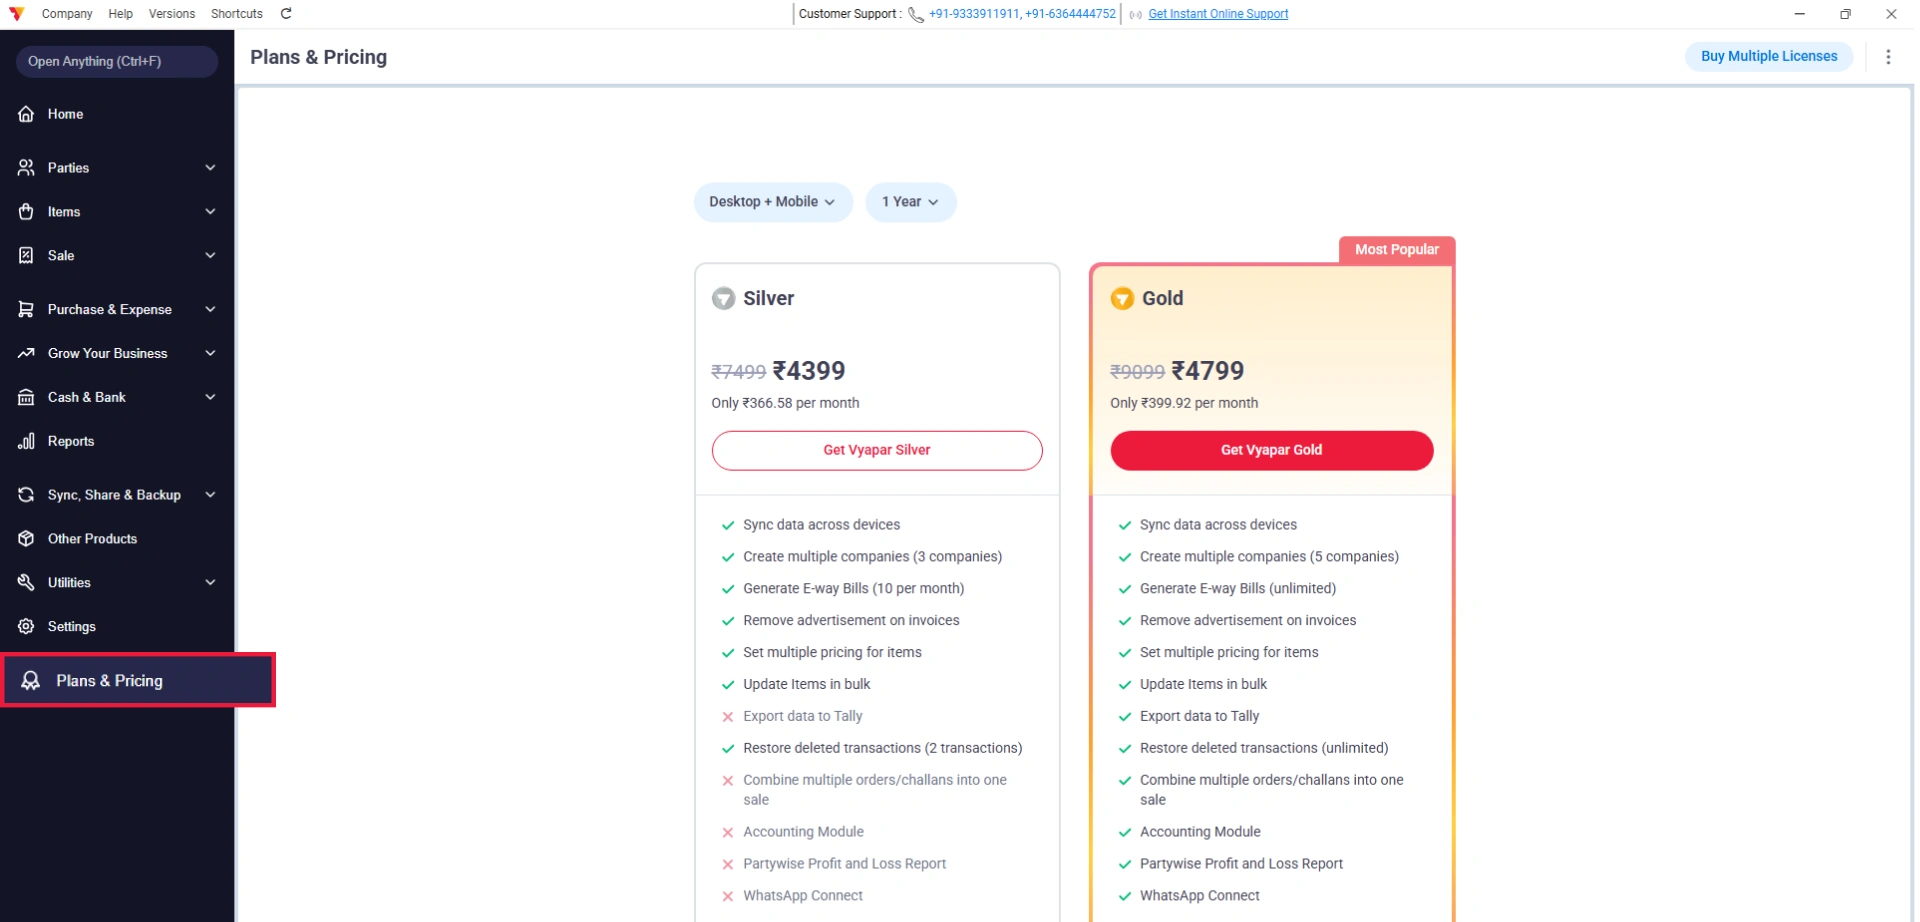Open the 1 Year duration dropdown
This screenshot has width=1920, height=922.
tap(910, 202)
